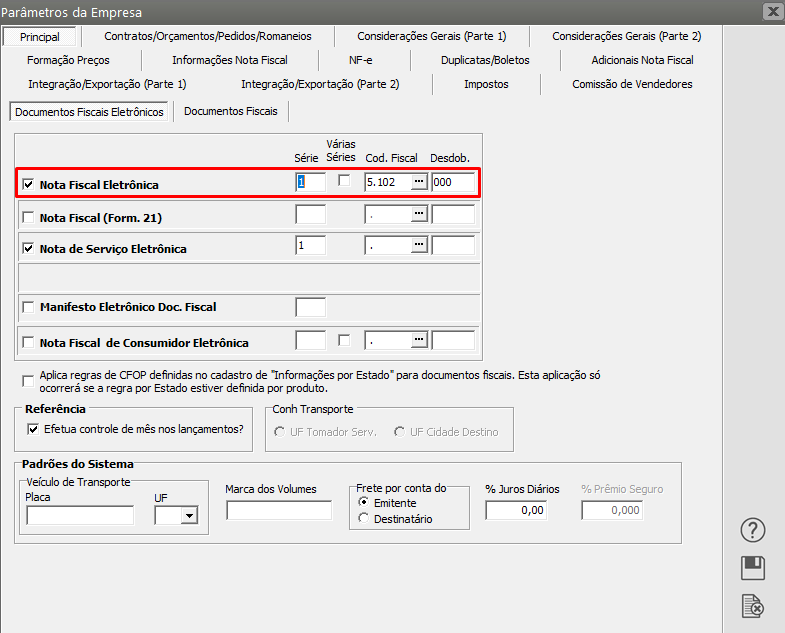Go to the Impostos tab
Image resolution: width=785 pixels, height=633 pixels.
point(486,84)
